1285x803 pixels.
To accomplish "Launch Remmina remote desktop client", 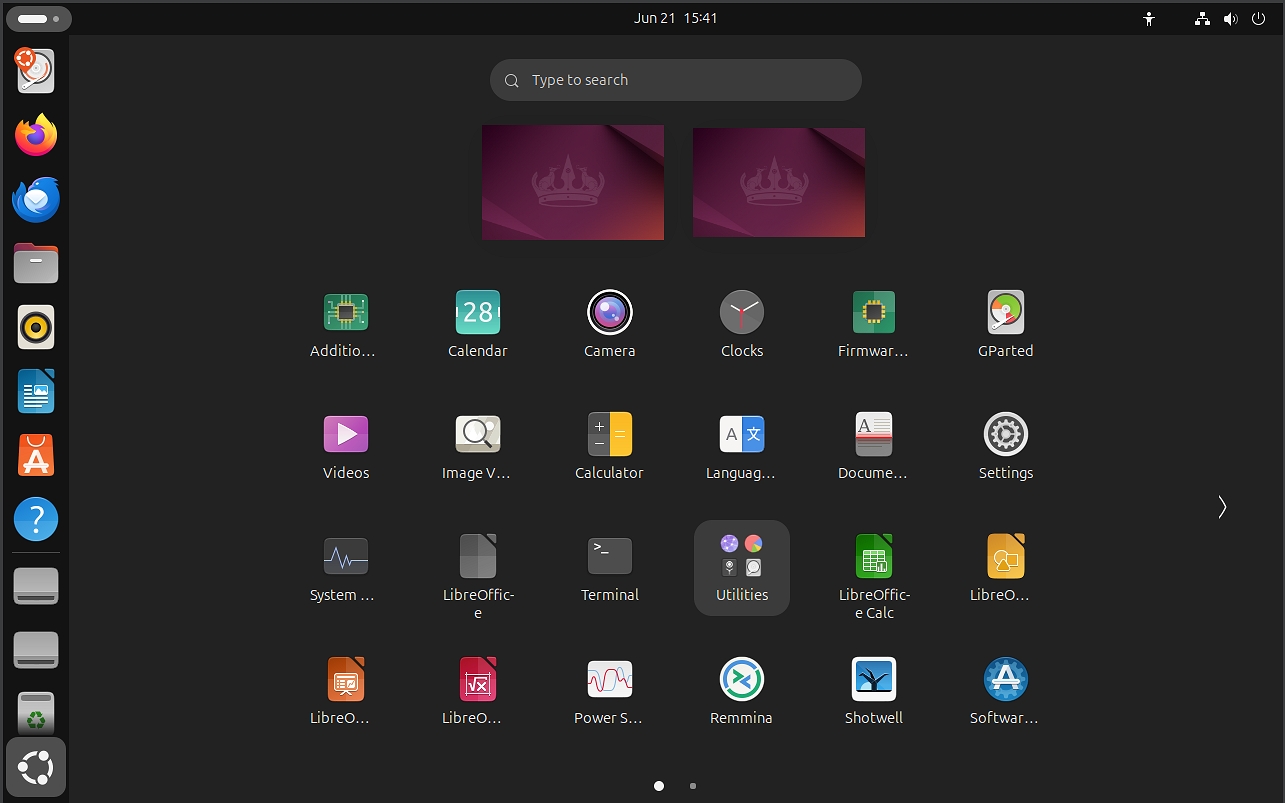I will tap(741, 680).
